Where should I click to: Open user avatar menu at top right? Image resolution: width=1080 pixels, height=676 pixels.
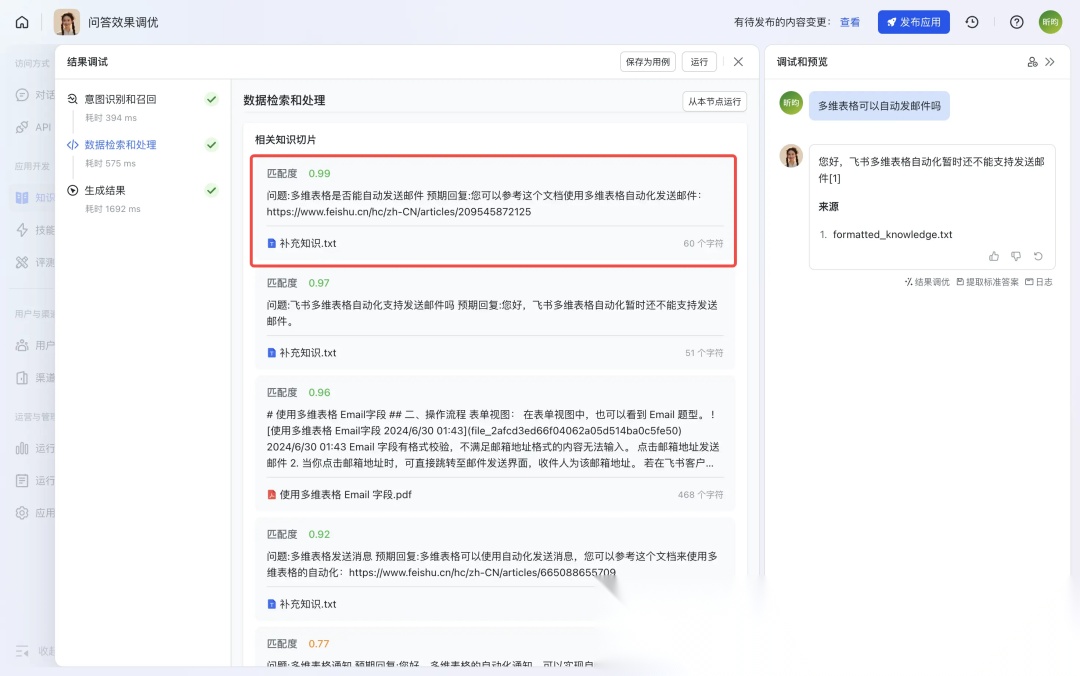[1050, 22]
